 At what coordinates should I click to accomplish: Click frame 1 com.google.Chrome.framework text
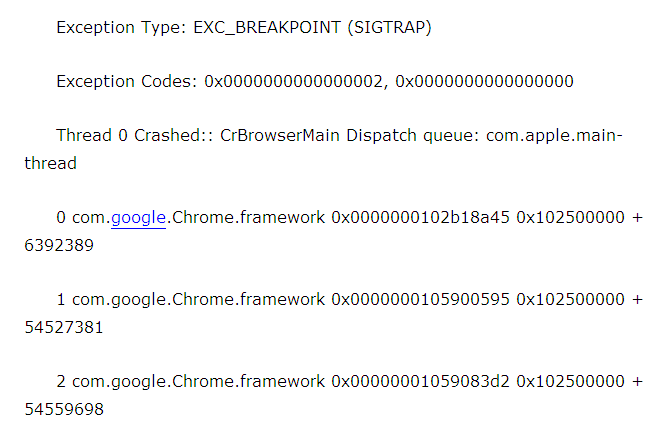pos(198,299)
